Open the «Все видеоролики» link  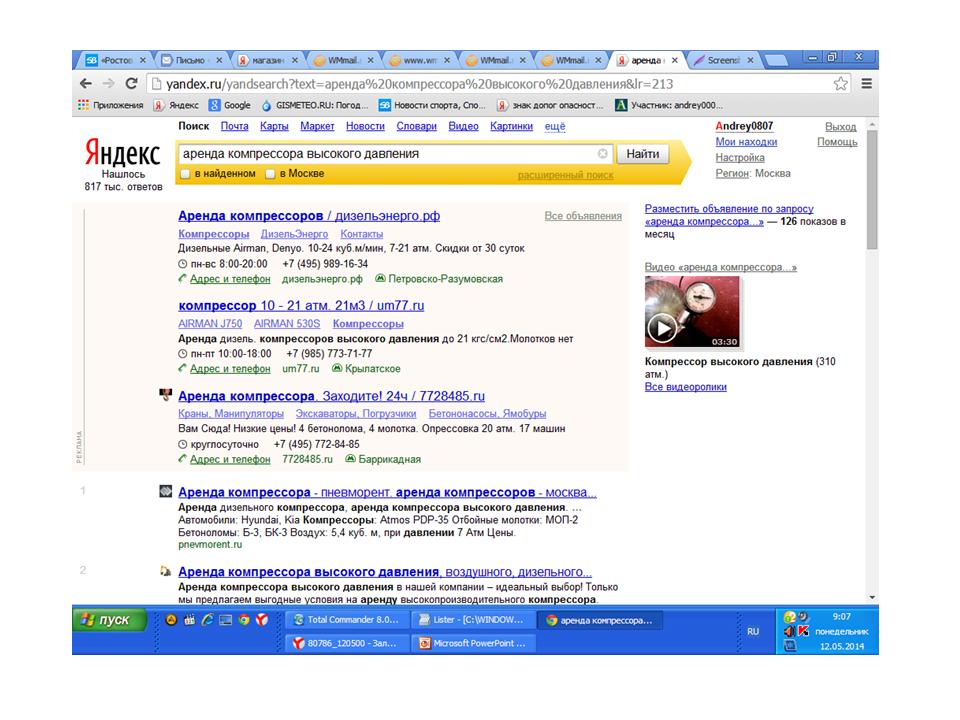click(x=686, y=387)
